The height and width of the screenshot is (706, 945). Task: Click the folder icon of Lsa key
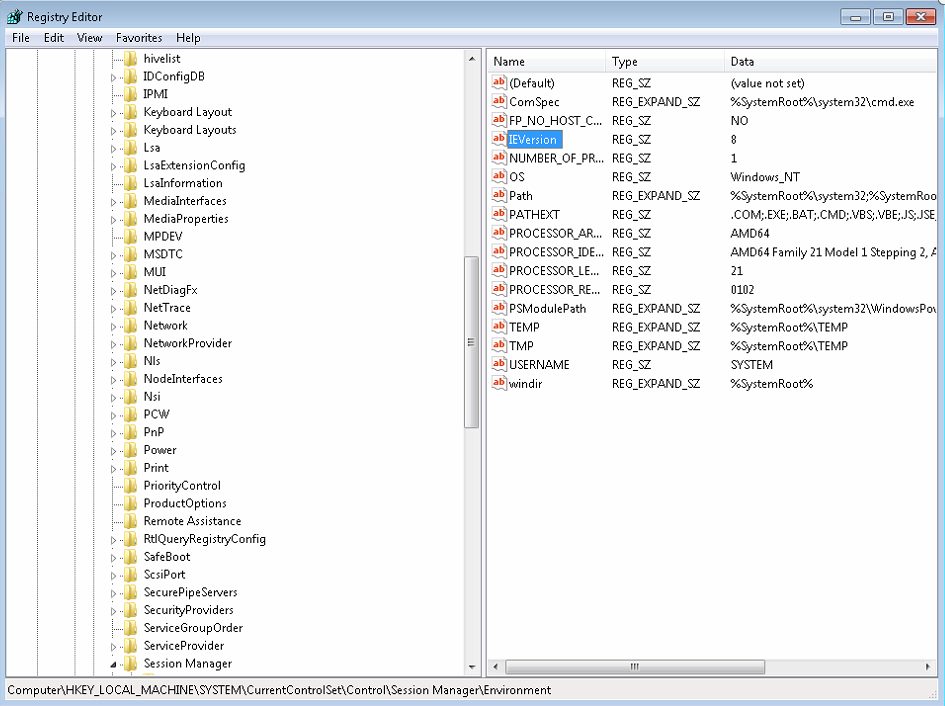coord(130,147)
